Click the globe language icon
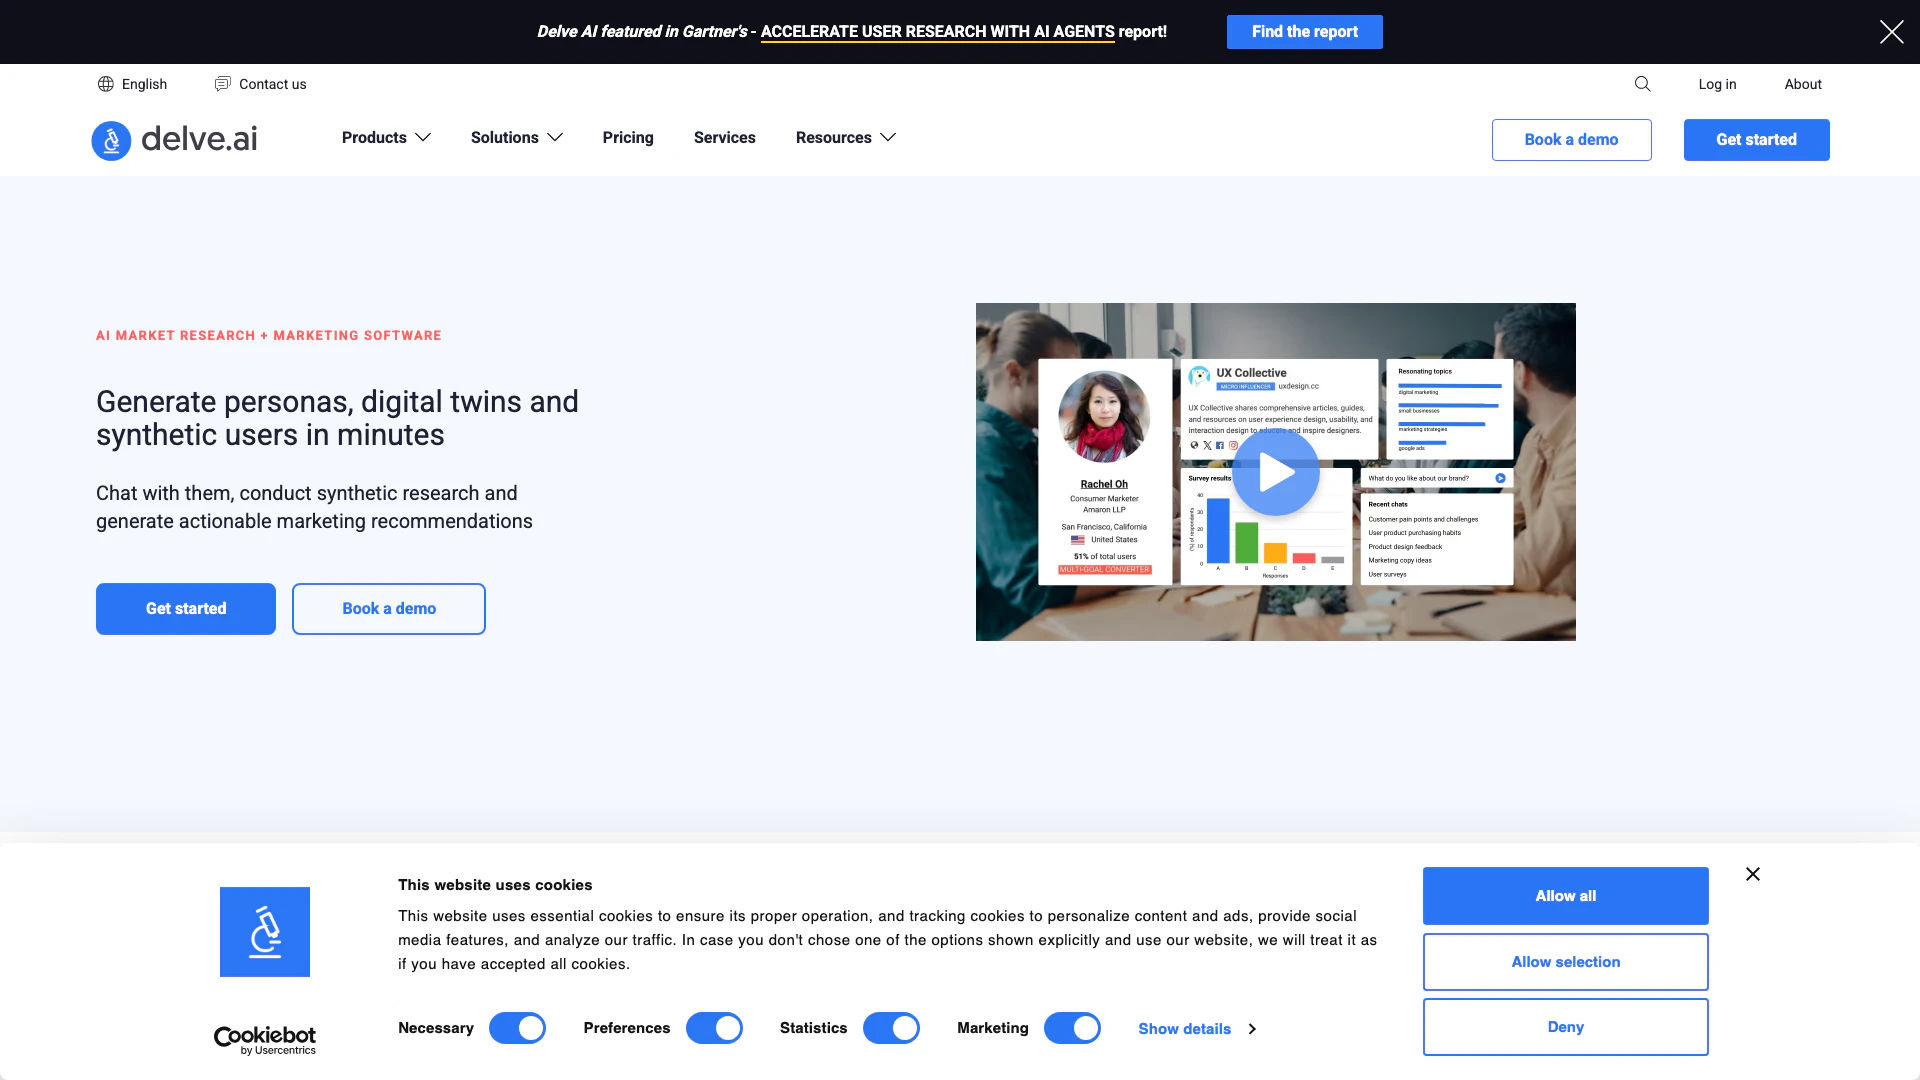1920x1080 pixels. point(106,84)
